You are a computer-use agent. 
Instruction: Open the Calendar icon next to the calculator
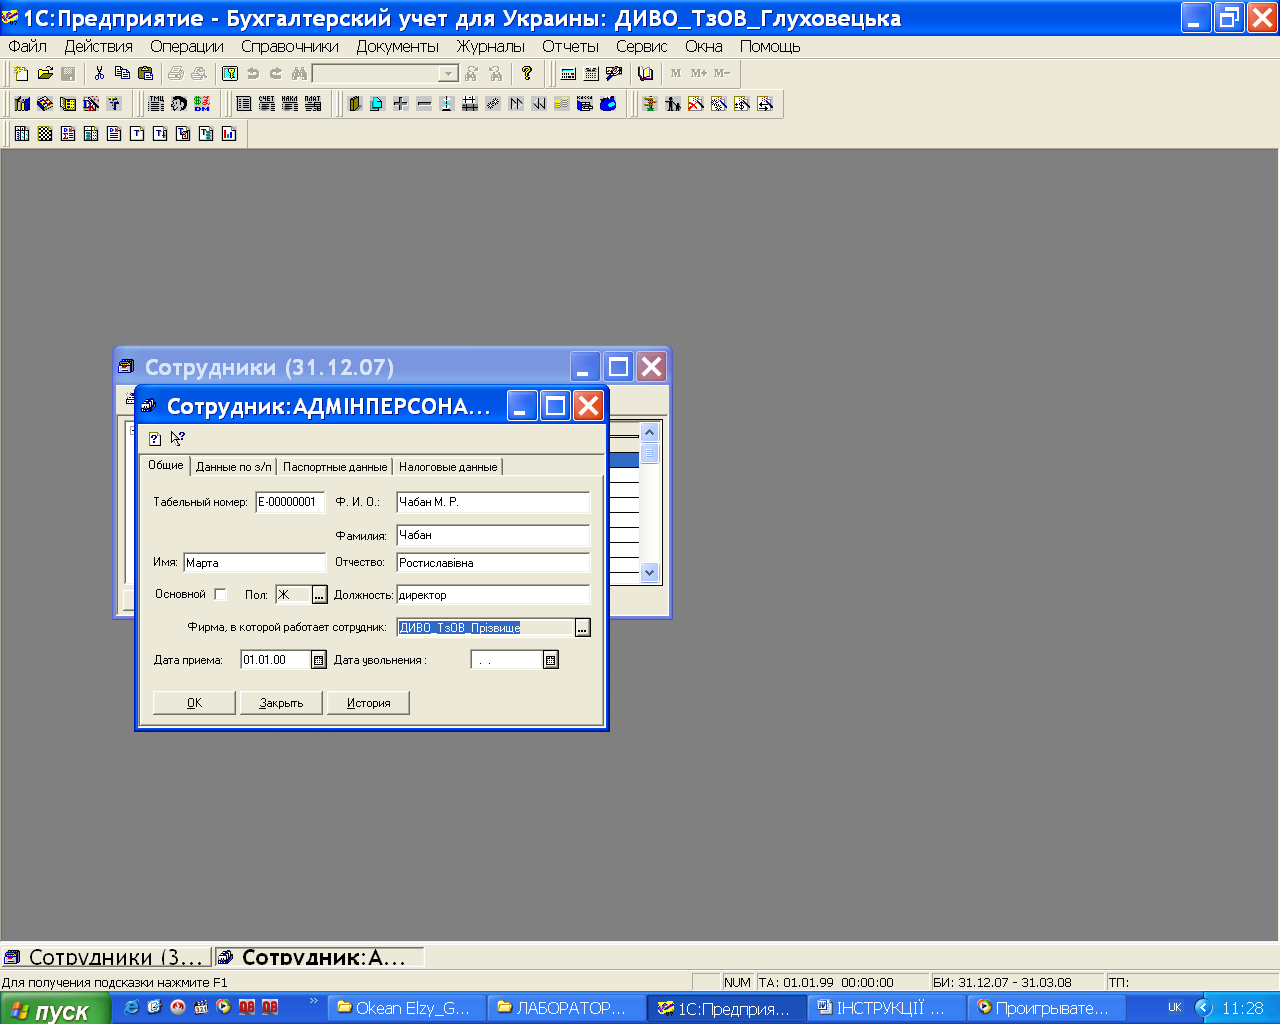tap(591, 73)
